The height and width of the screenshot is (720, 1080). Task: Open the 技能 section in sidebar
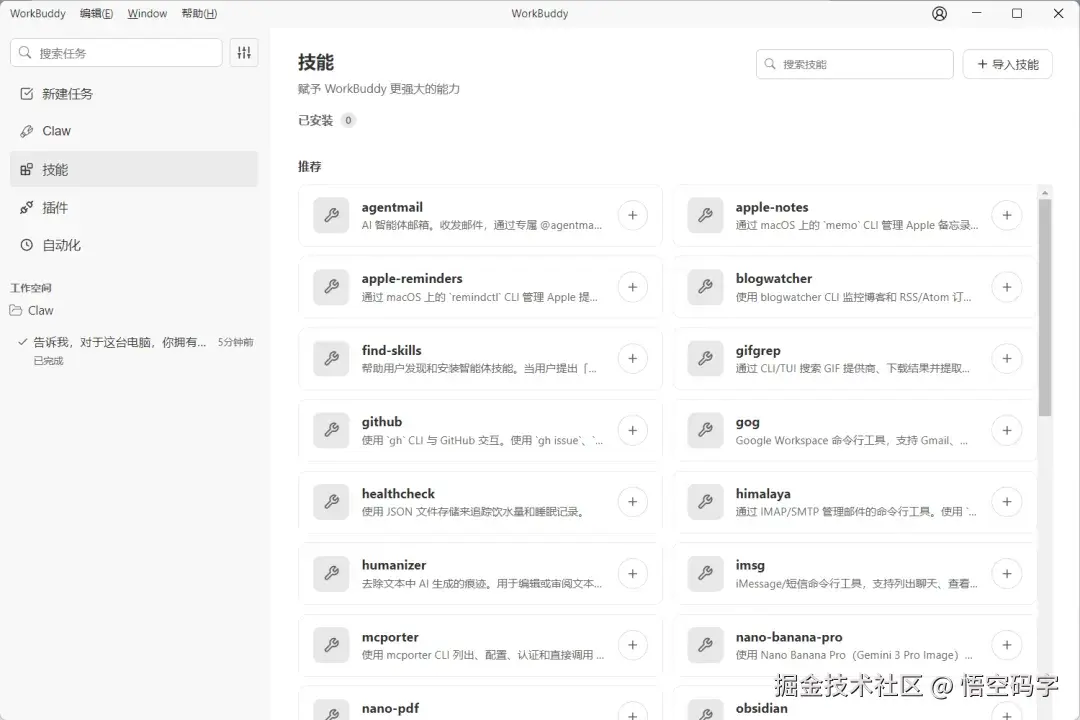click(x=55, y=169)
